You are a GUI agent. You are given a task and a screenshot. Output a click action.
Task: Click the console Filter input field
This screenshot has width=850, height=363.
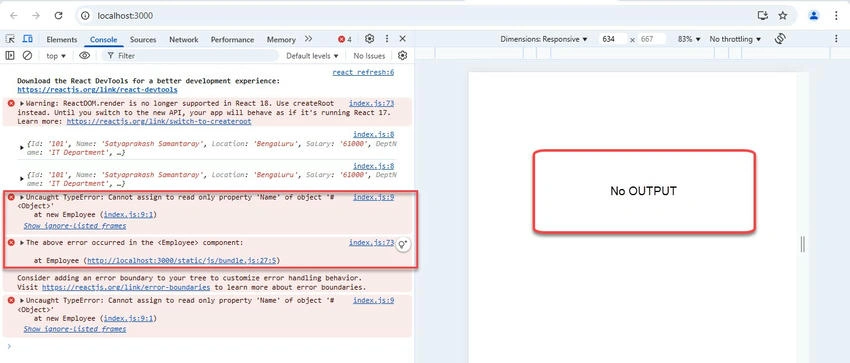coord(190,56)
